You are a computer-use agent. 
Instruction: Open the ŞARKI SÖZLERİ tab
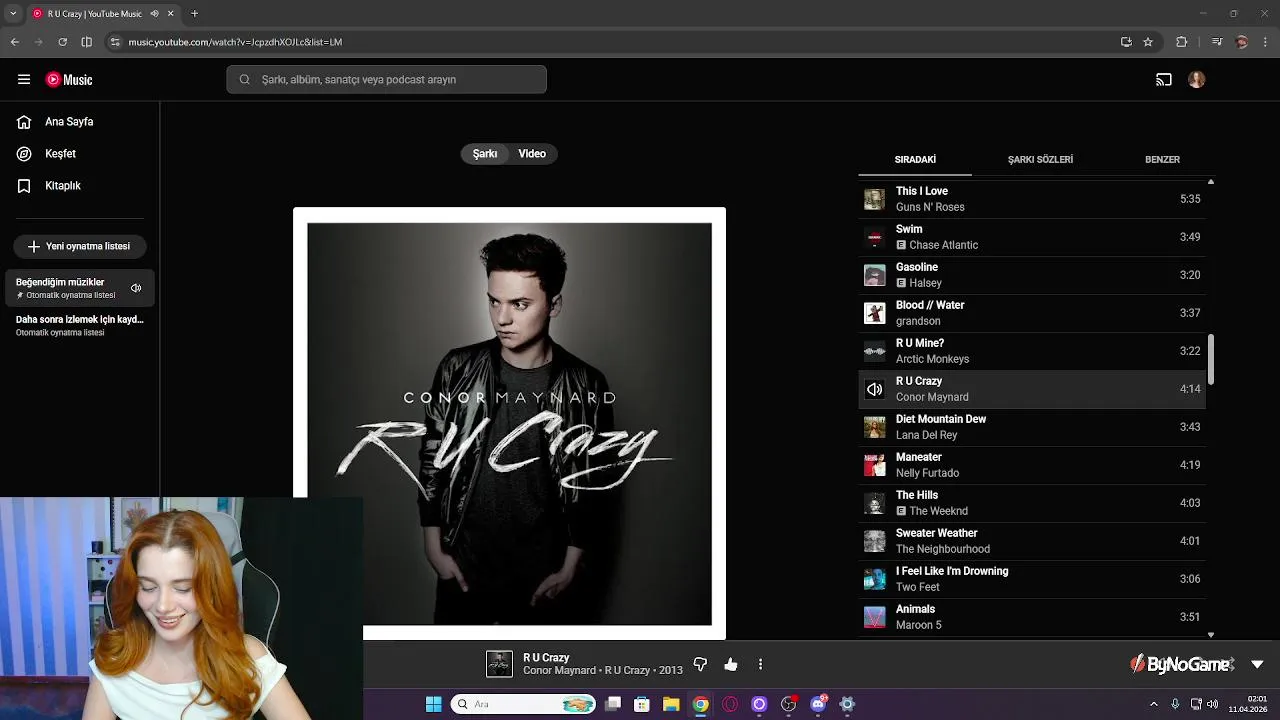(1040, 160)
